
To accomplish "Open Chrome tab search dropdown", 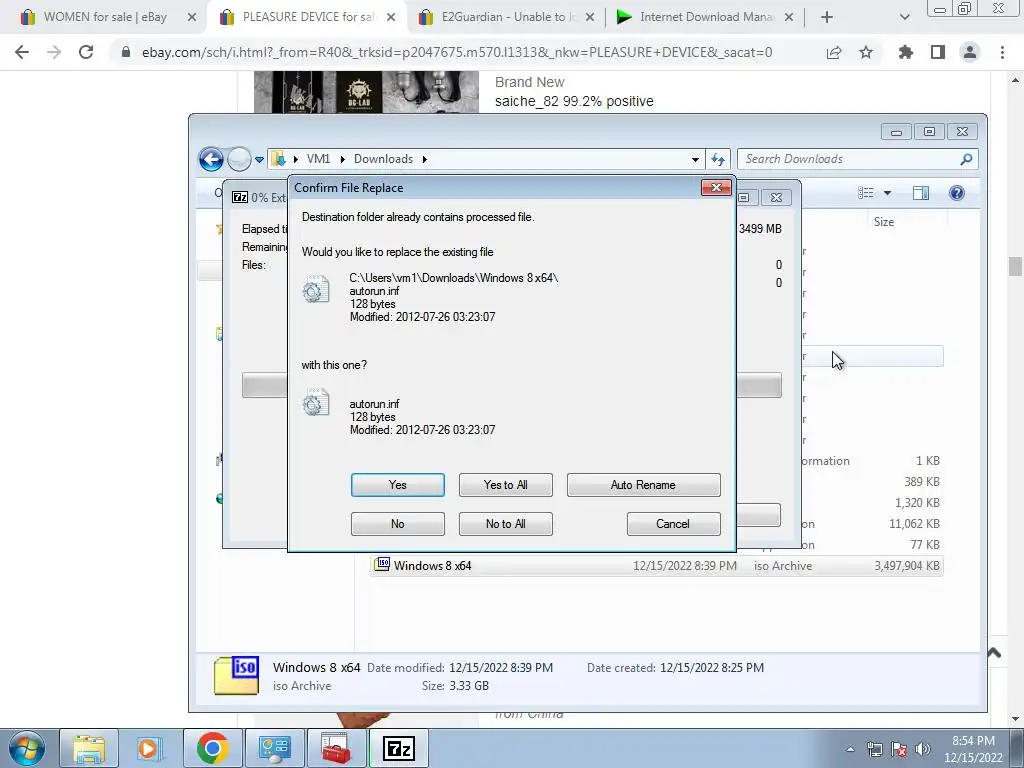I will tap(904, 17).
